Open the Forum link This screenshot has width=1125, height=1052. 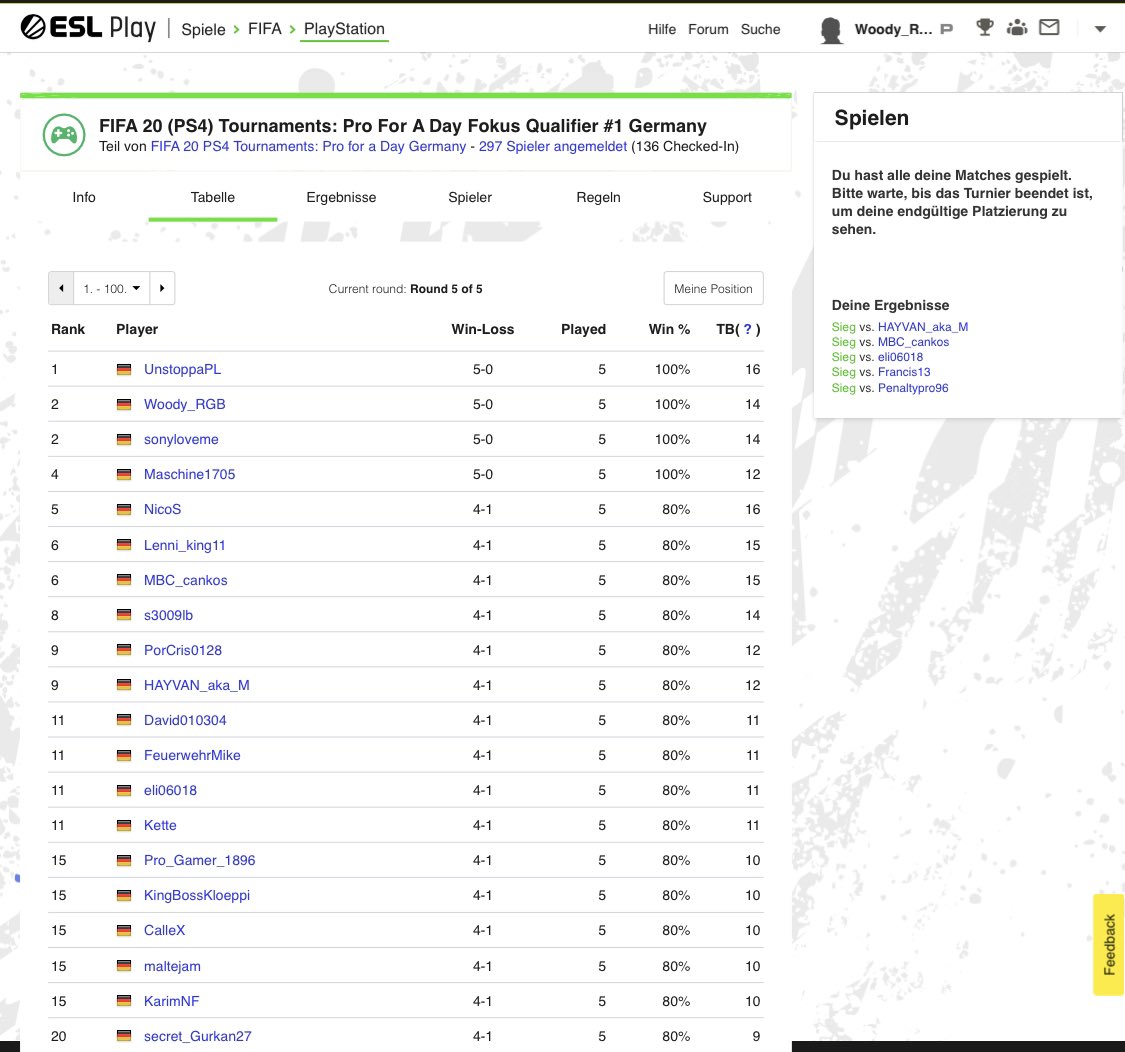click(x=708, y=29)
